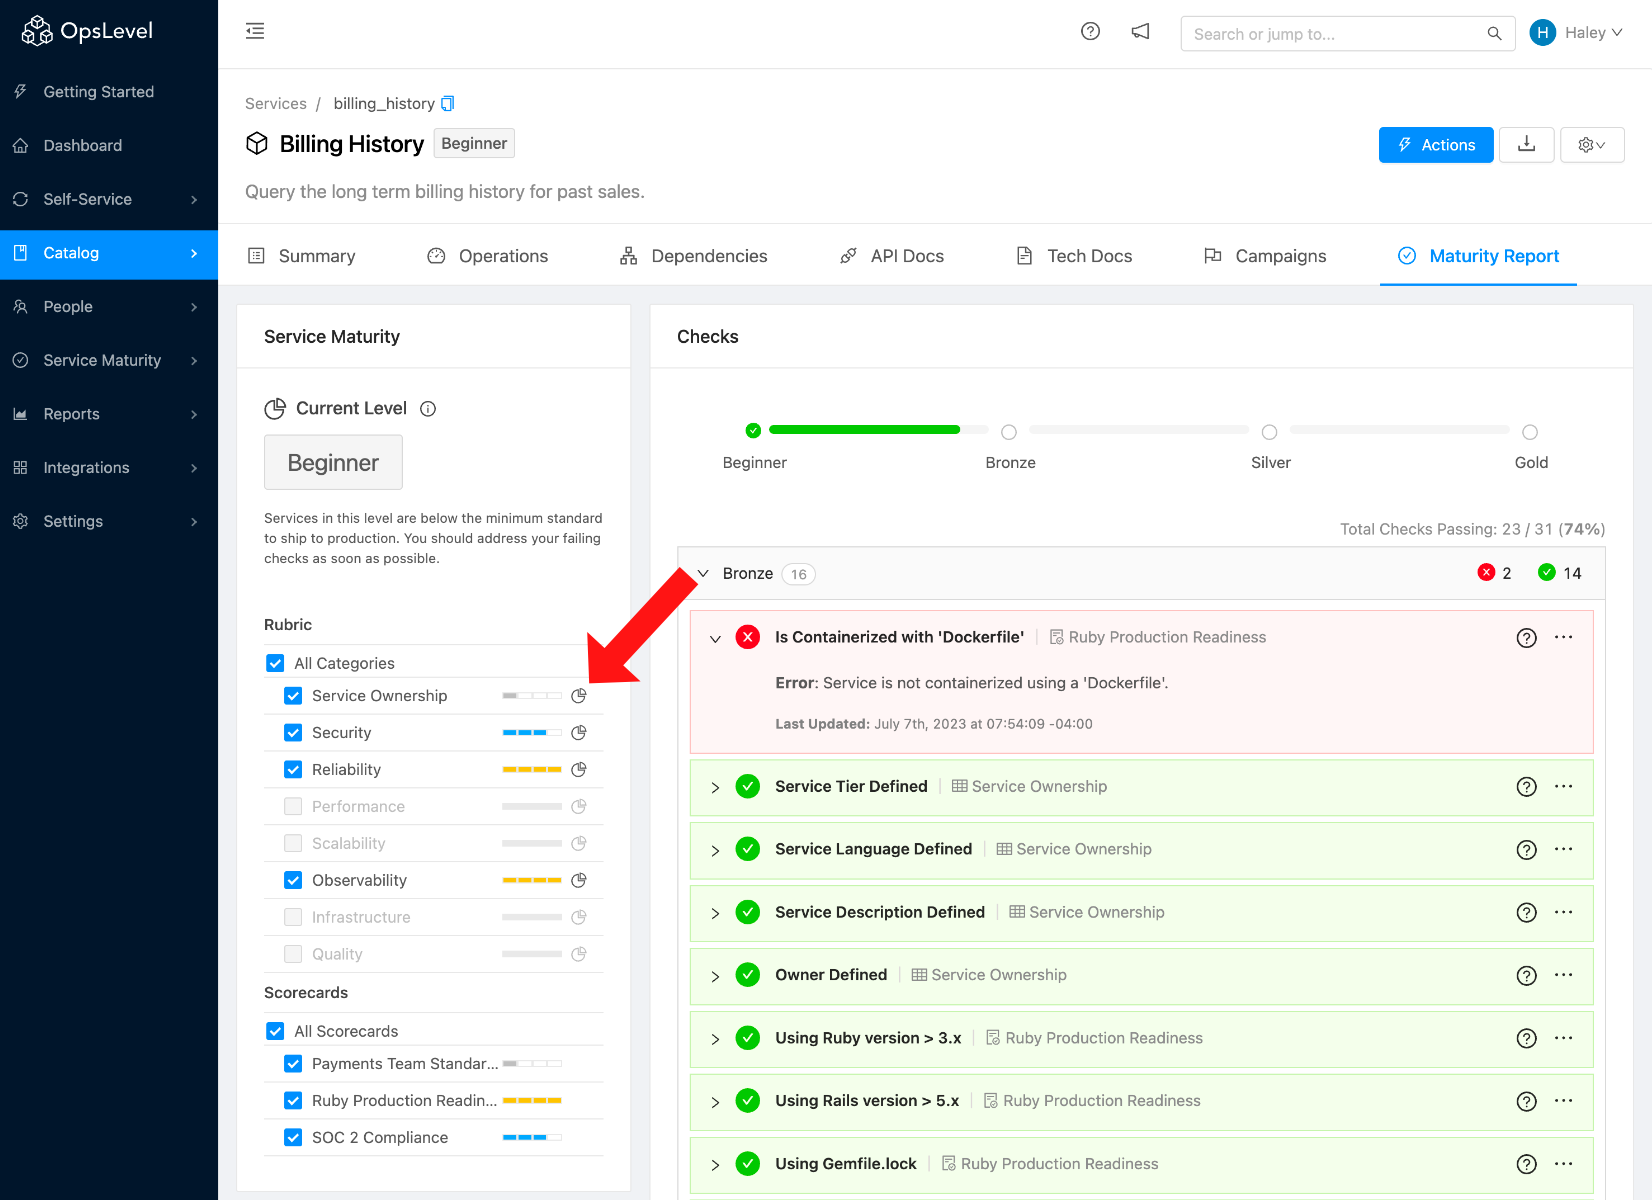Toggle the All Categories checkbox
Image resolution: width=1652 pixels, height=1200 pixels.
(275, 663)
